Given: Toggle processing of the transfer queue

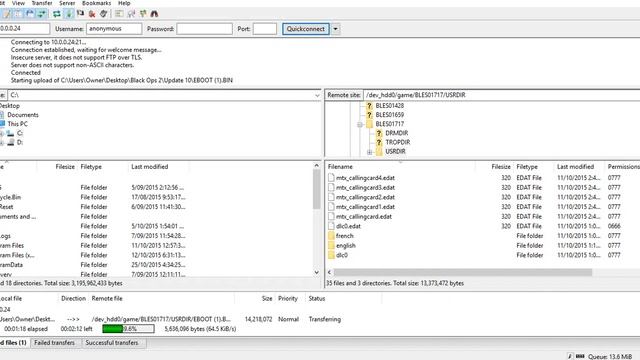Looking at the screenshot, I should (x=69, y=14).
